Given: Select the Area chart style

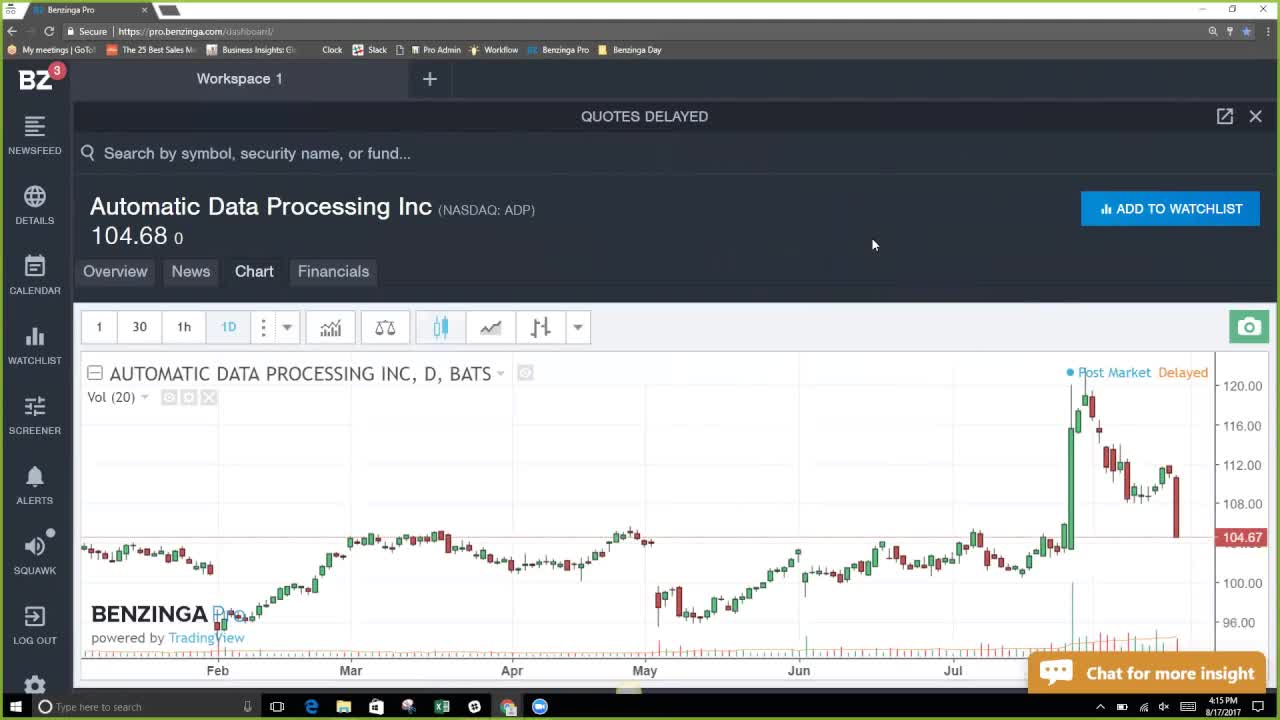Looking at the screenshot, I should (x=490, y=327).
